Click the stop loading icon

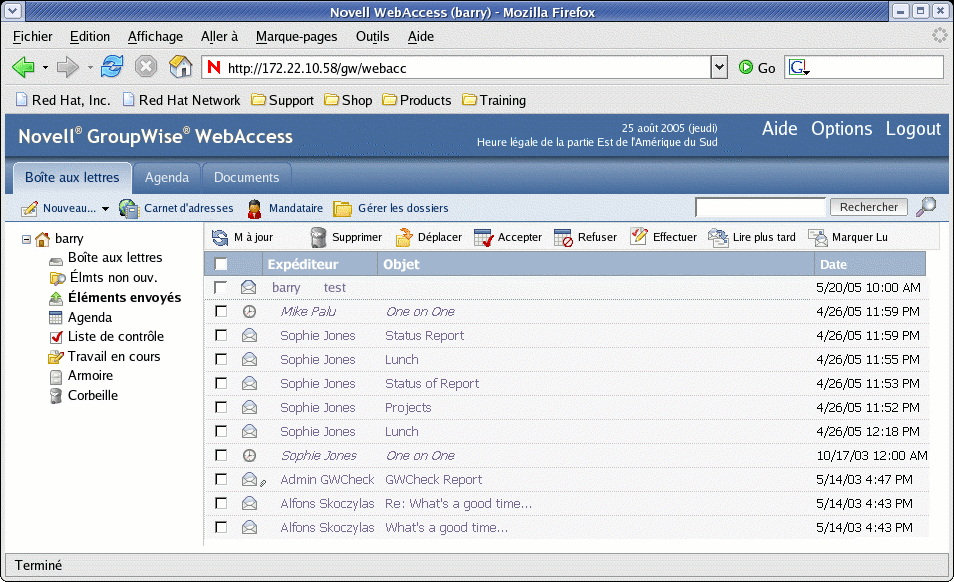click(x=146, y=66)
